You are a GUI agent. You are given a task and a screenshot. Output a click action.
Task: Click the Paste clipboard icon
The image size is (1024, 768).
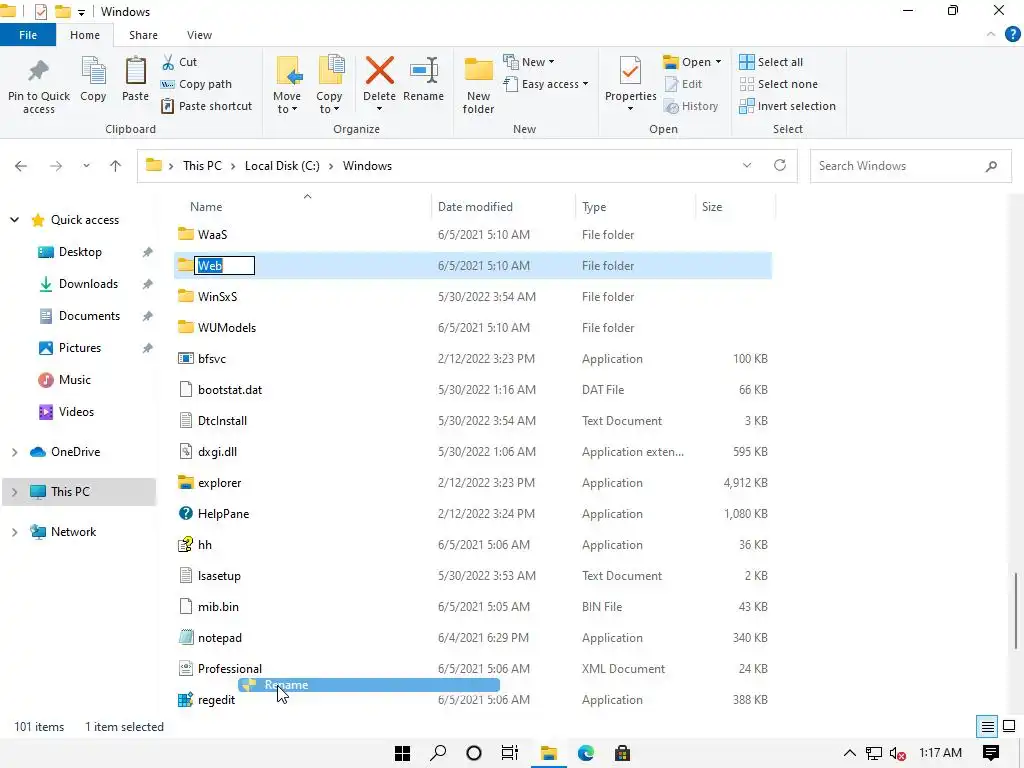coord(135,71)
